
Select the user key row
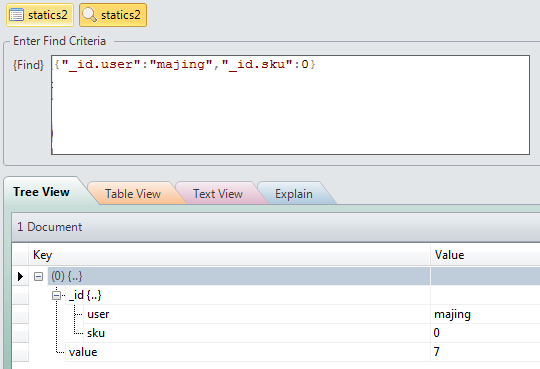point(98,314)
